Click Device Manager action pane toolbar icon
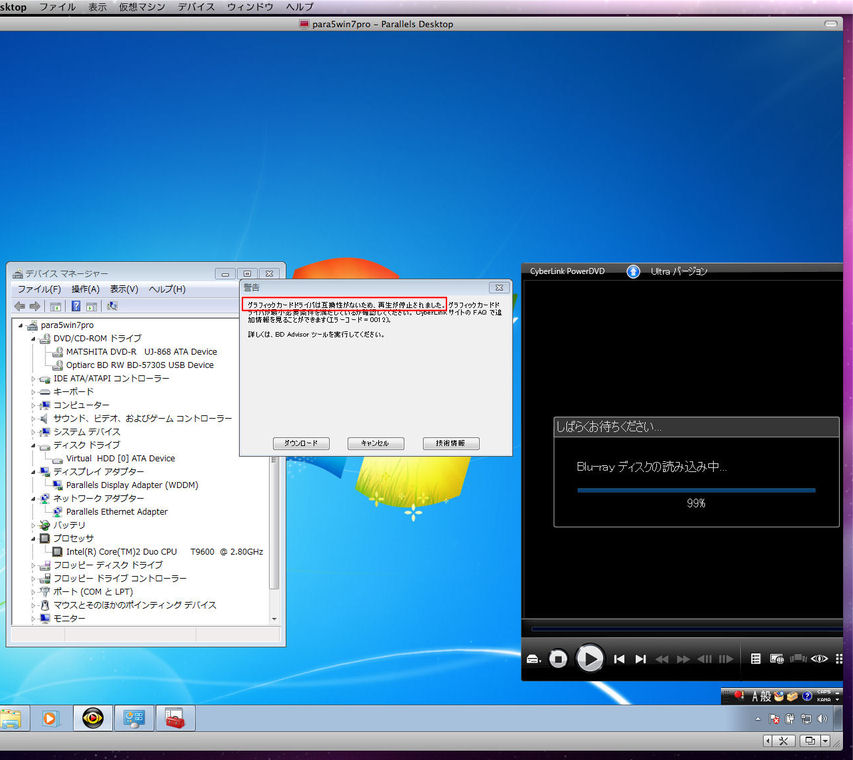This screenshot has width=853, height=760. (91, 306)
